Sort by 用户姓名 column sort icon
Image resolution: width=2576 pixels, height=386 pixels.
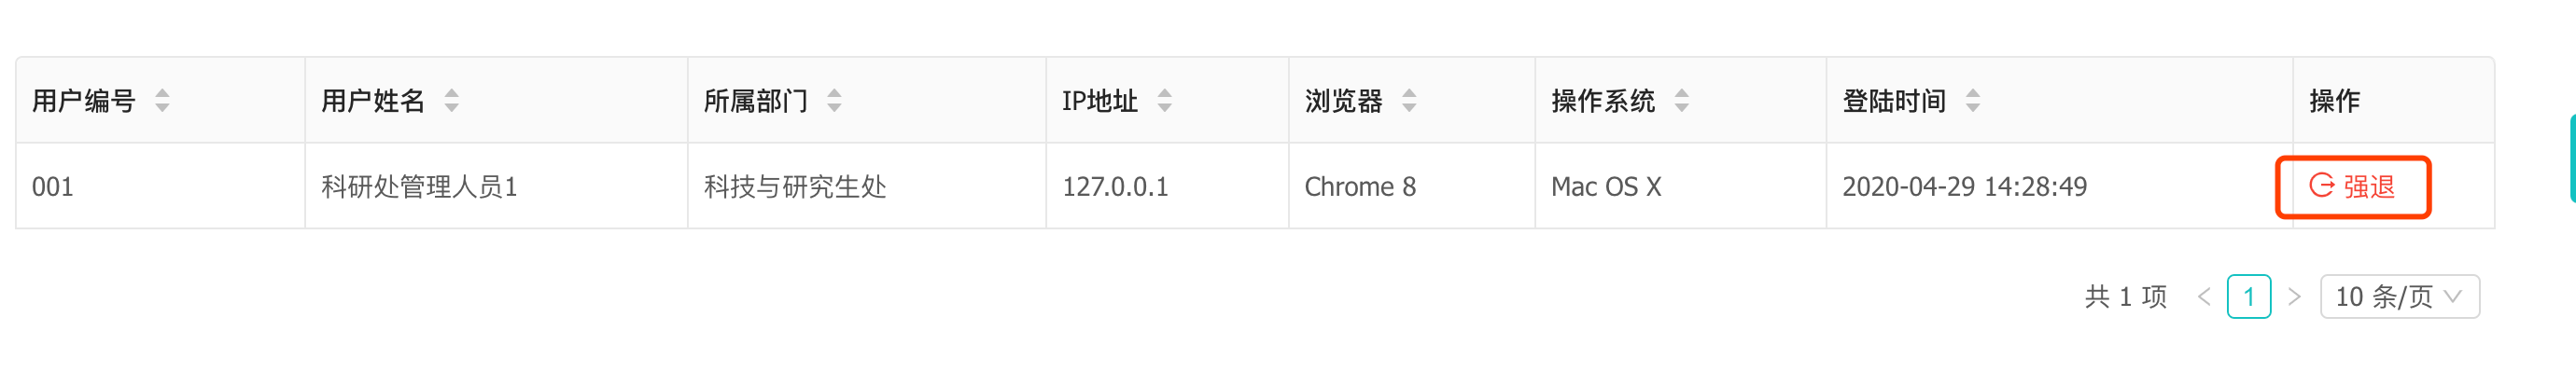point(452,100)
